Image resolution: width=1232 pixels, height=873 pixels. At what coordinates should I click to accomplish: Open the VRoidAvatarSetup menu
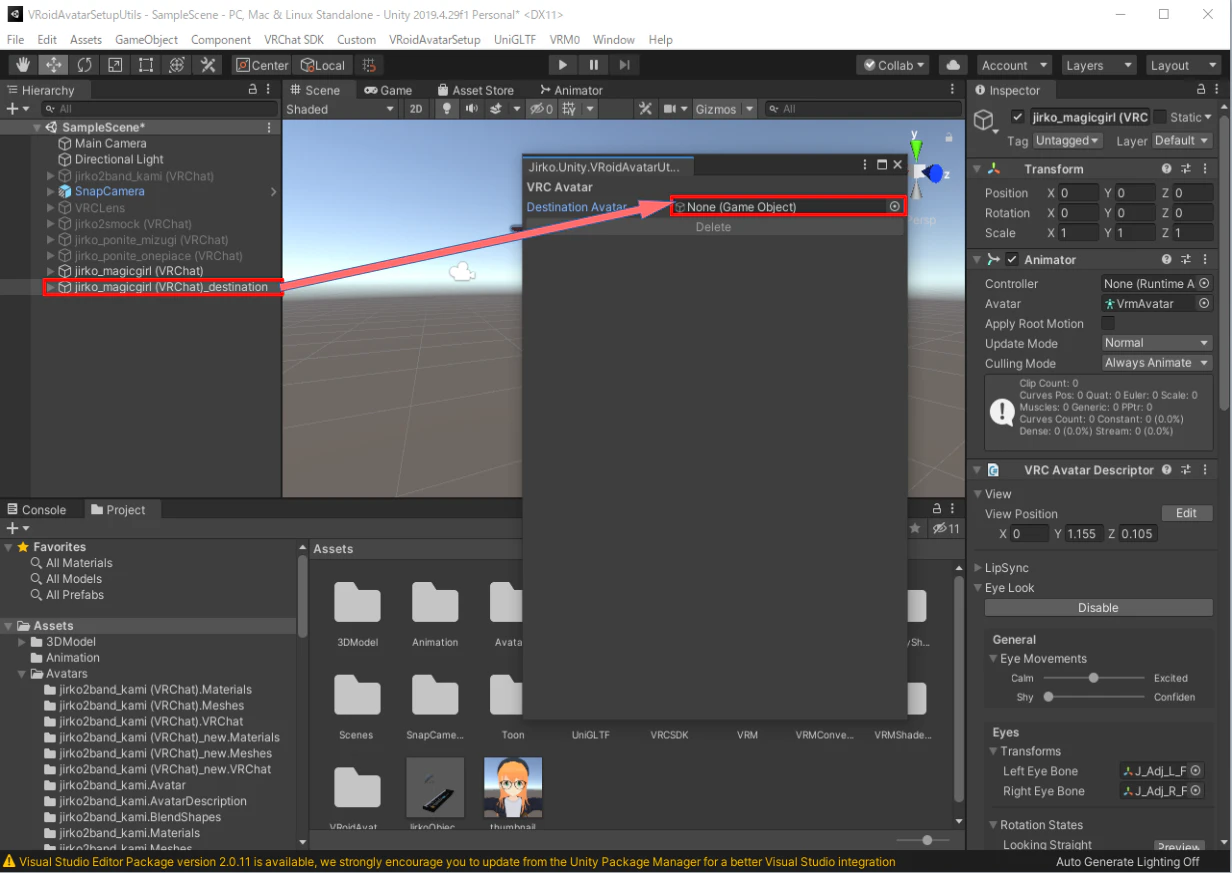435,40
